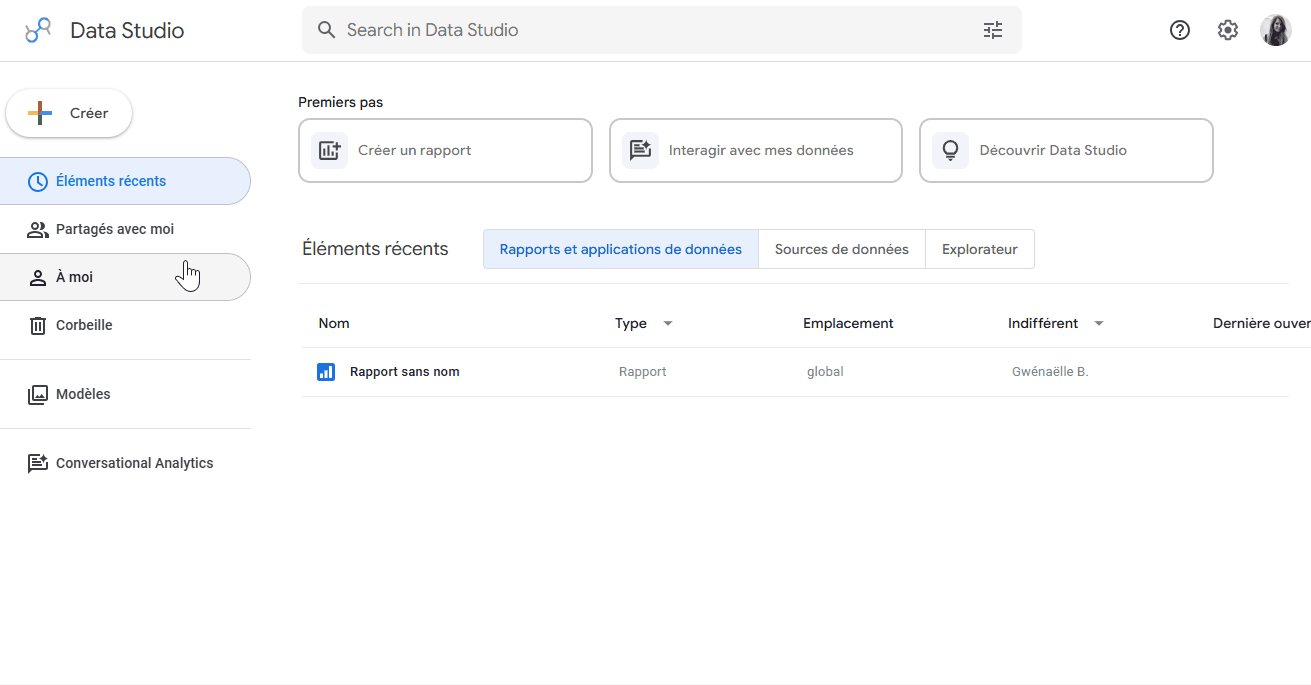Viewport: 1311px width, 685px height.
Task: Open Corbeille in sidebar
Action: pyautogui.click(x=125, y=325)
